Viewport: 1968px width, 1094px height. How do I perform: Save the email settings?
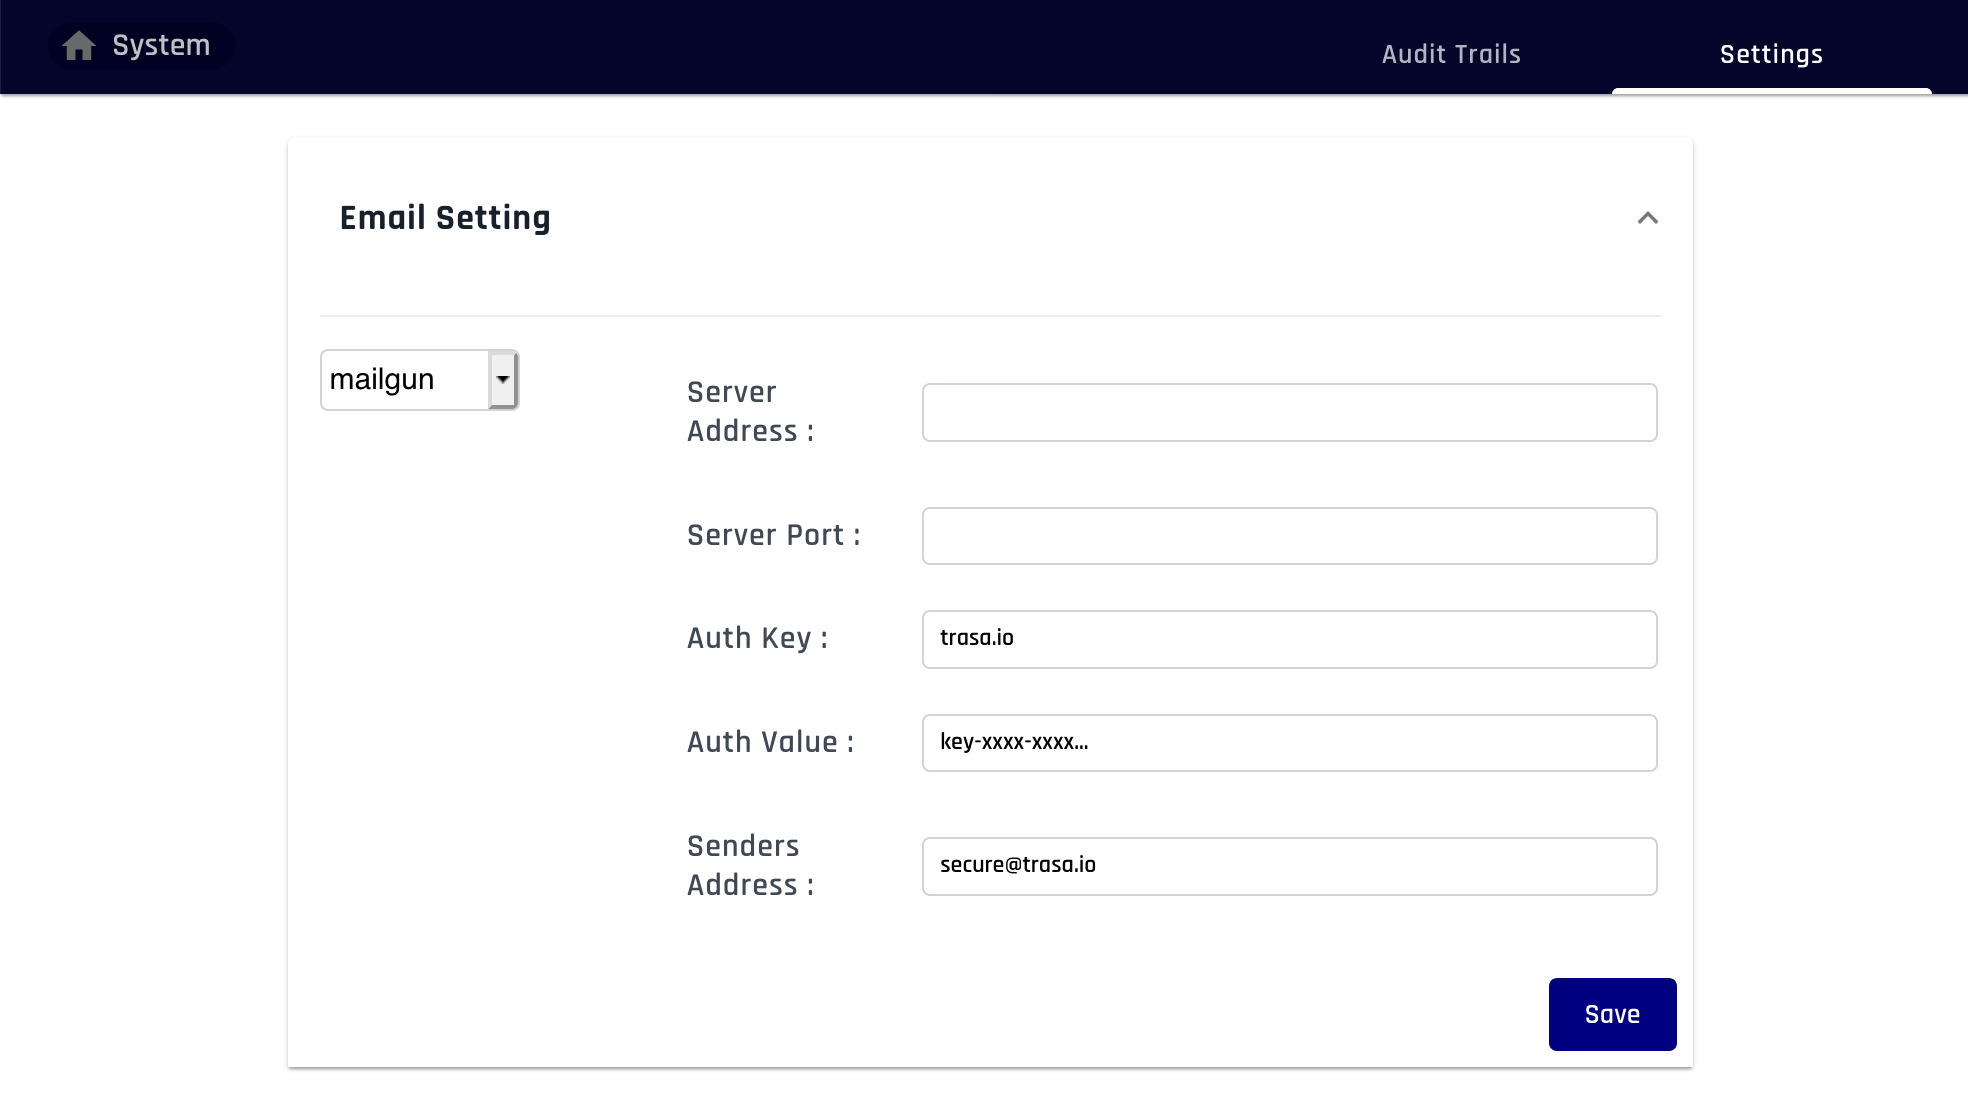point(1611,1013)
